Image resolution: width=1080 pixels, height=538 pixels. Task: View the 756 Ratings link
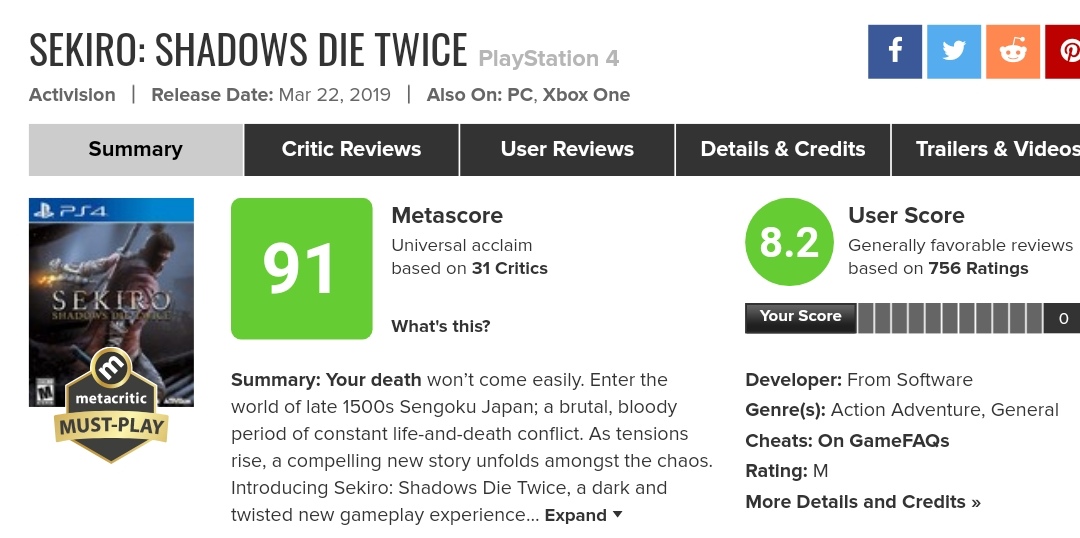tap(978, 268)
